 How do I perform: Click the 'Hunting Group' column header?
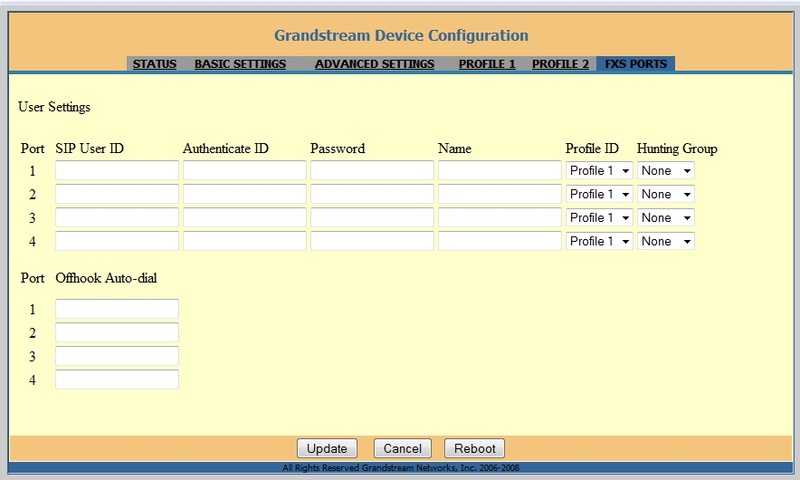[677, 148]
